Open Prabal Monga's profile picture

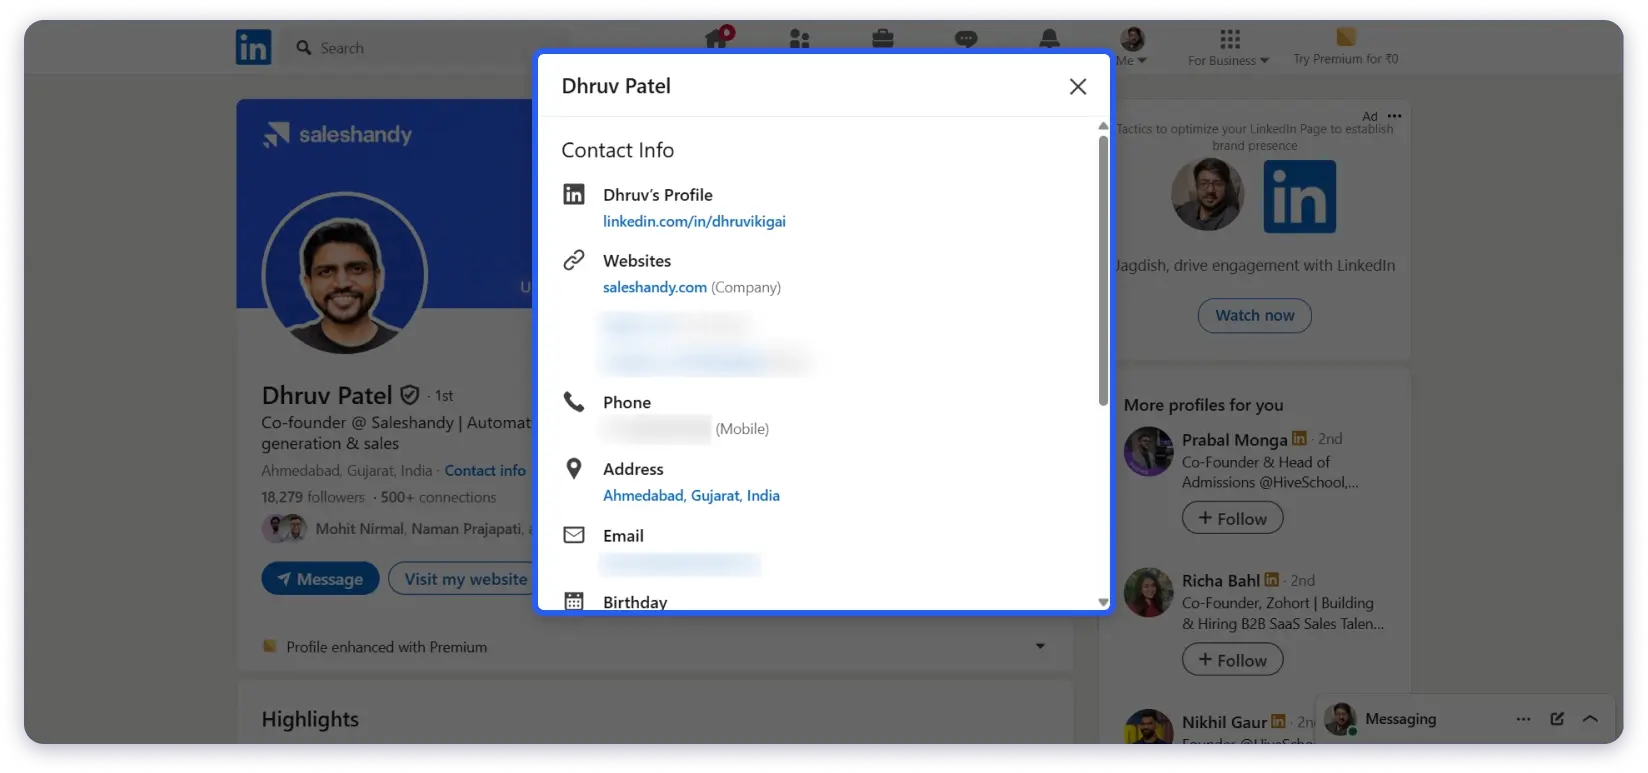coord(1148,451)
